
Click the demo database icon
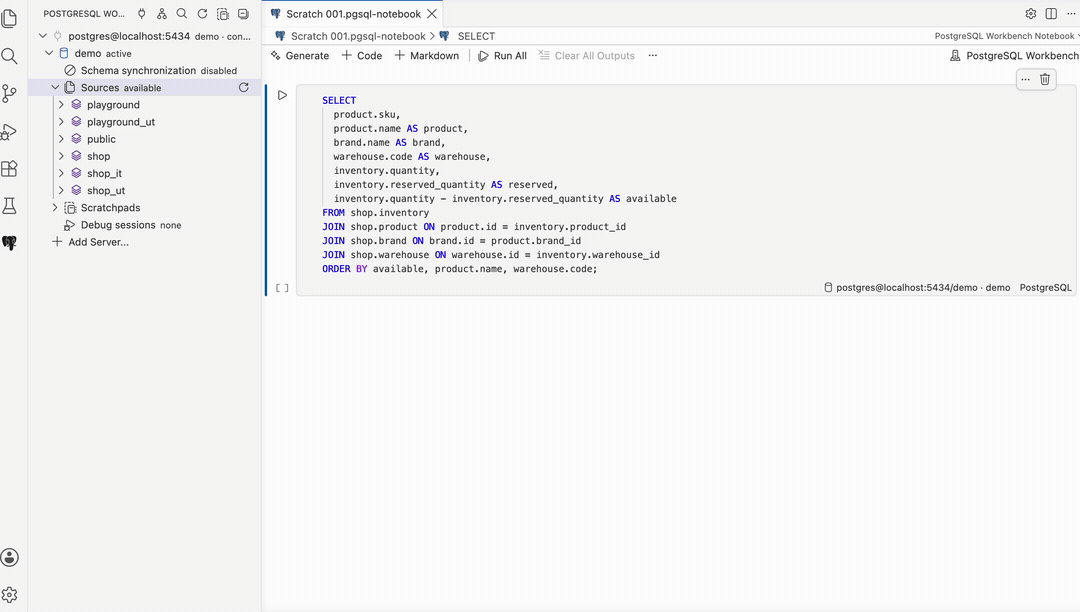64,53
